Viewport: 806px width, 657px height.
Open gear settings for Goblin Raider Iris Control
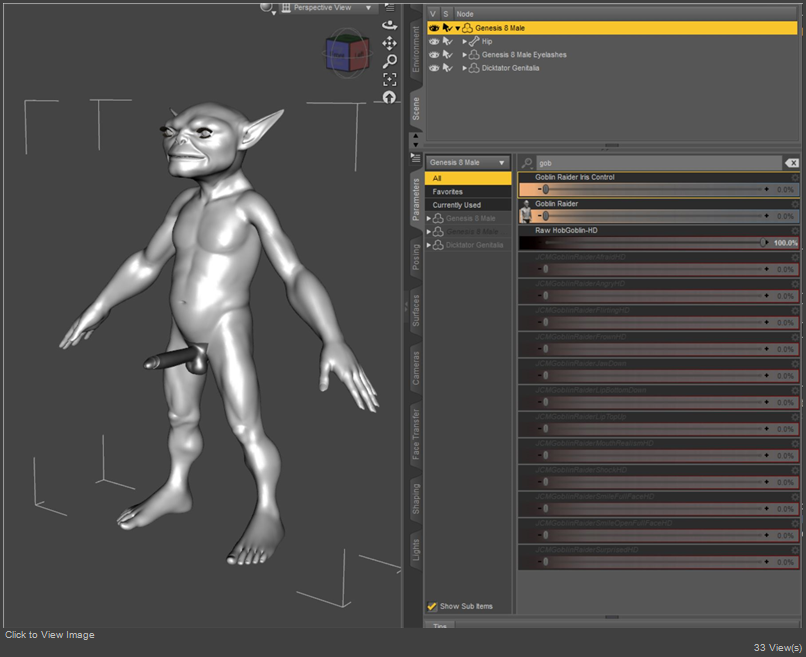click(x=795, y=177)
